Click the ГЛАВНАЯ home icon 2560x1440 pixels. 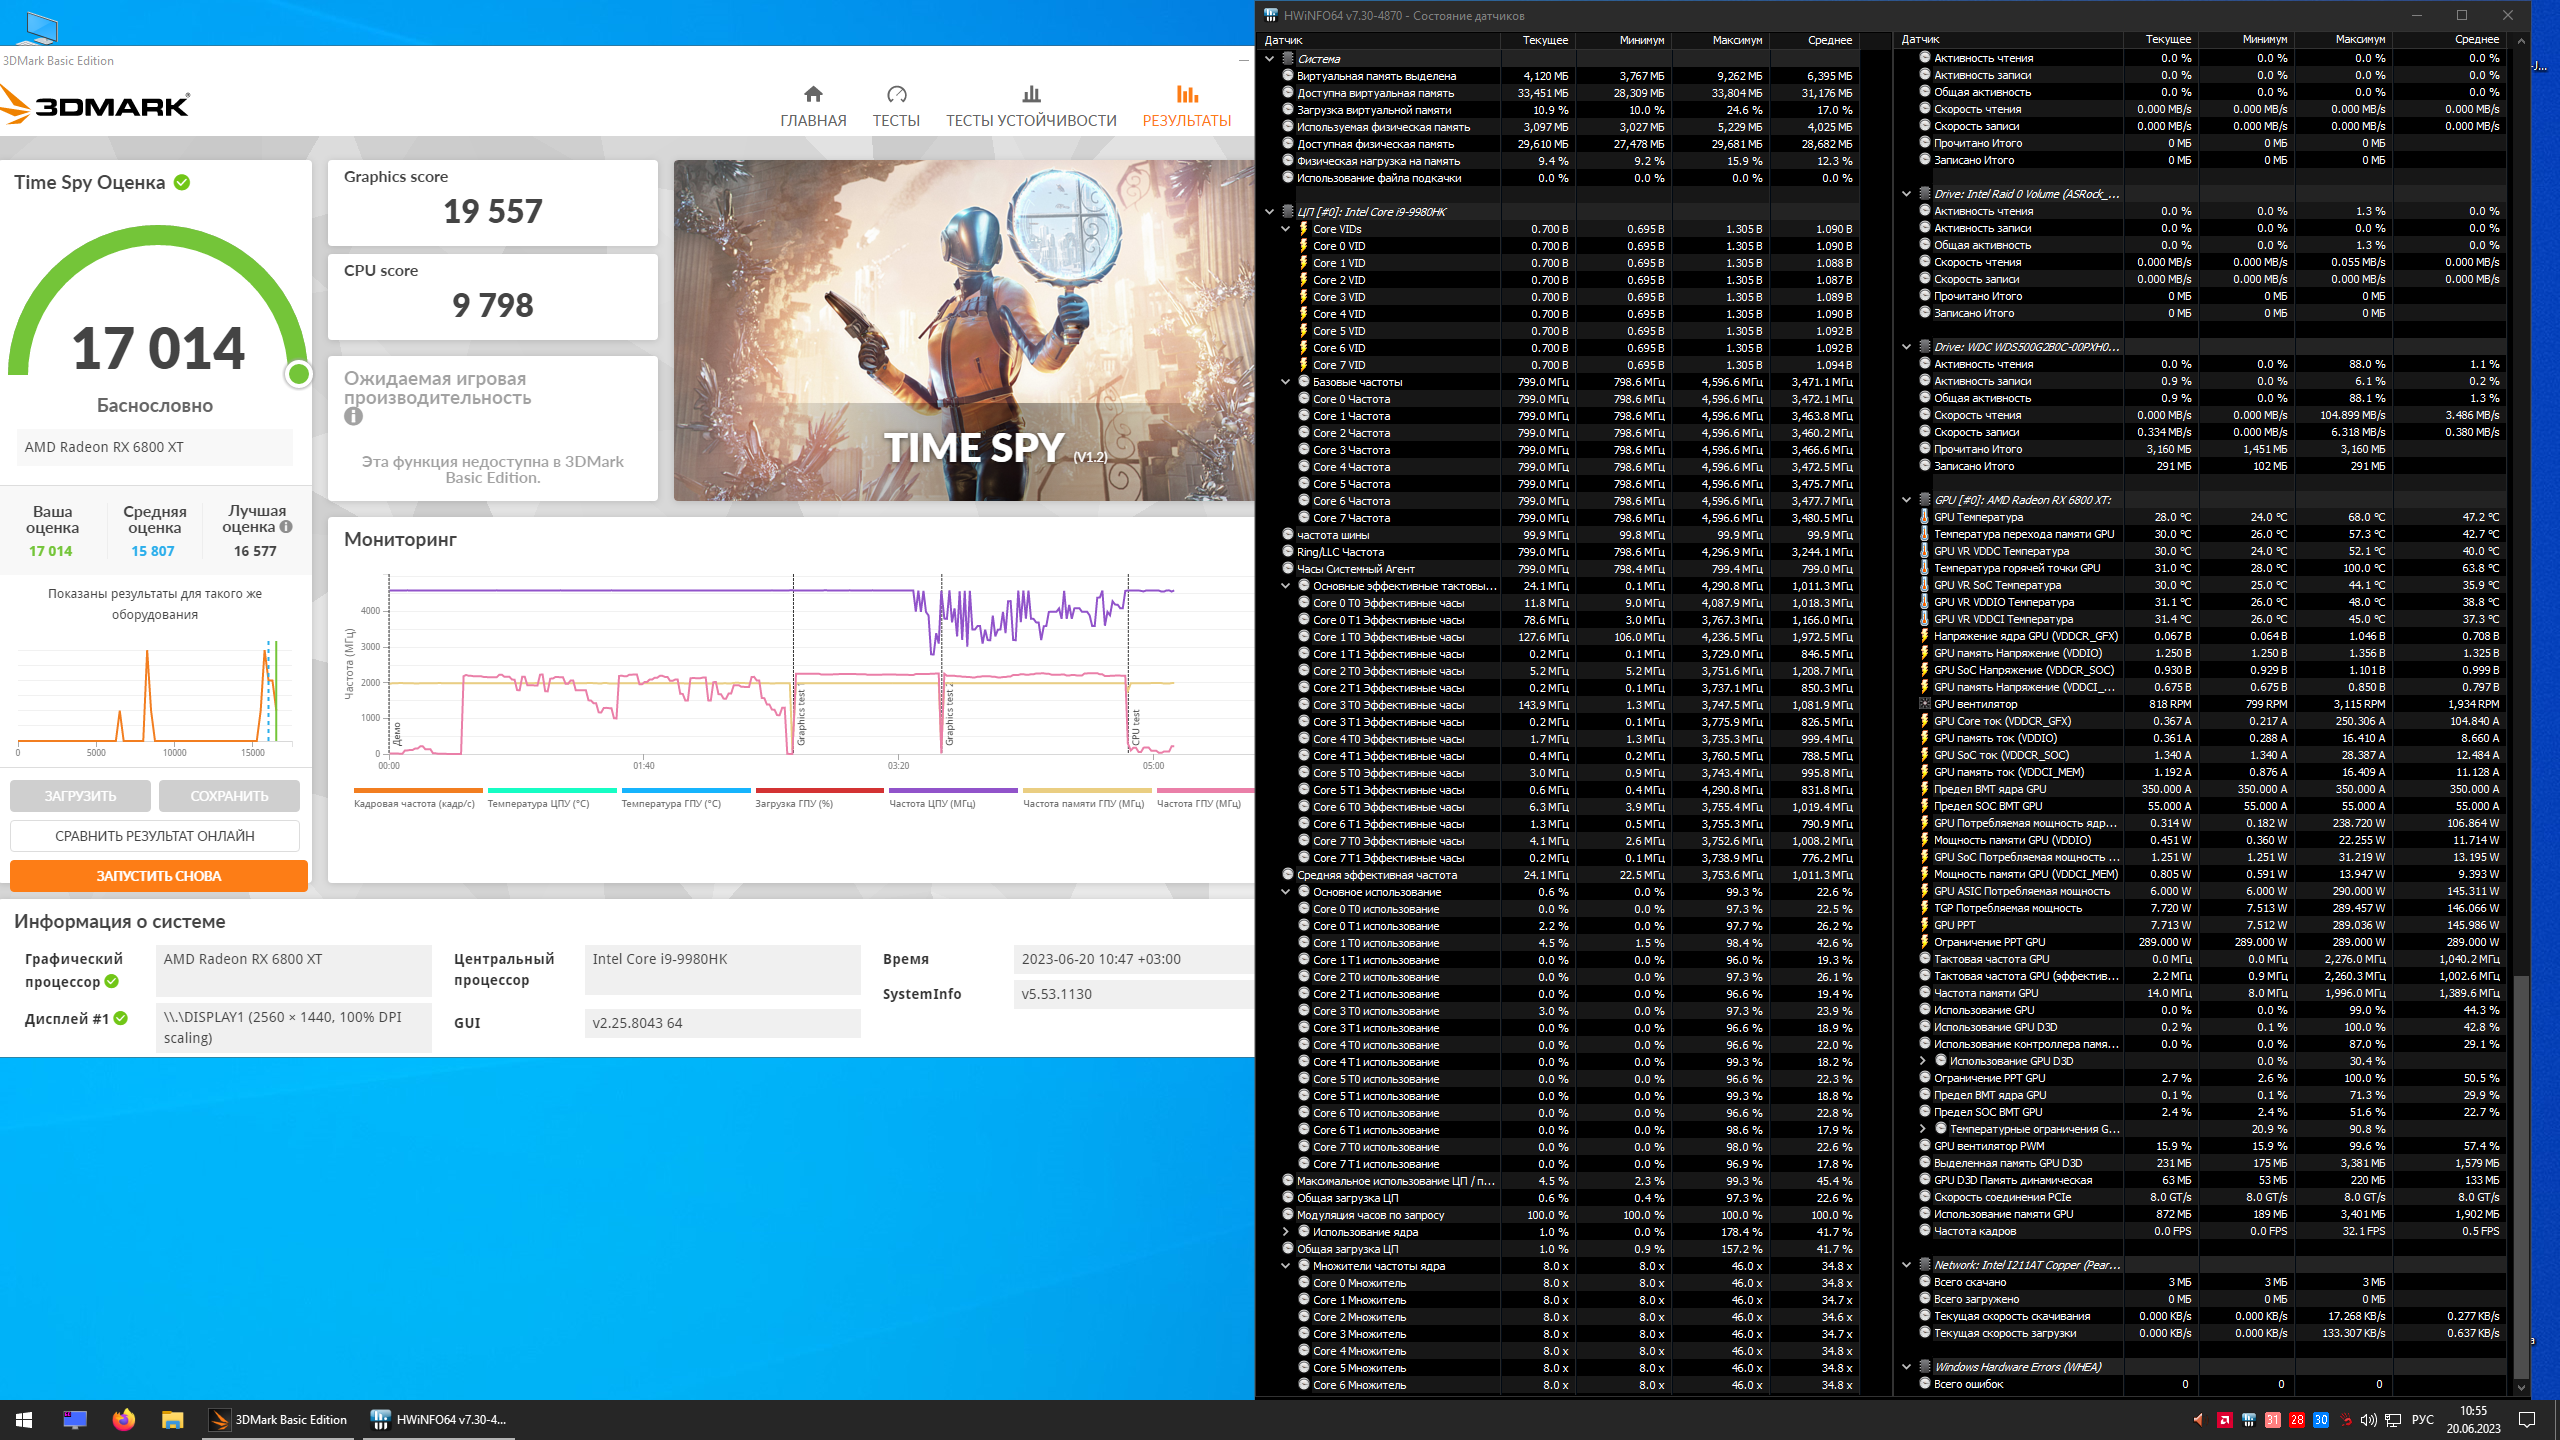813,95
